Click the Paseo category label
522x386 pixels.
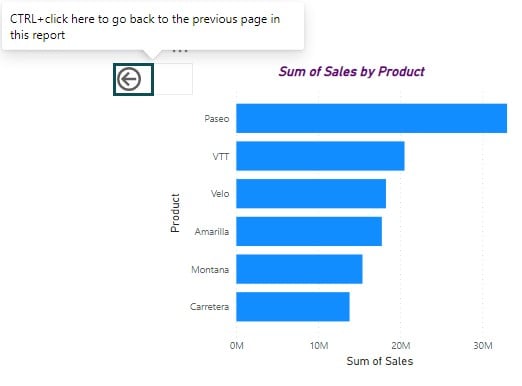point(217,119)
